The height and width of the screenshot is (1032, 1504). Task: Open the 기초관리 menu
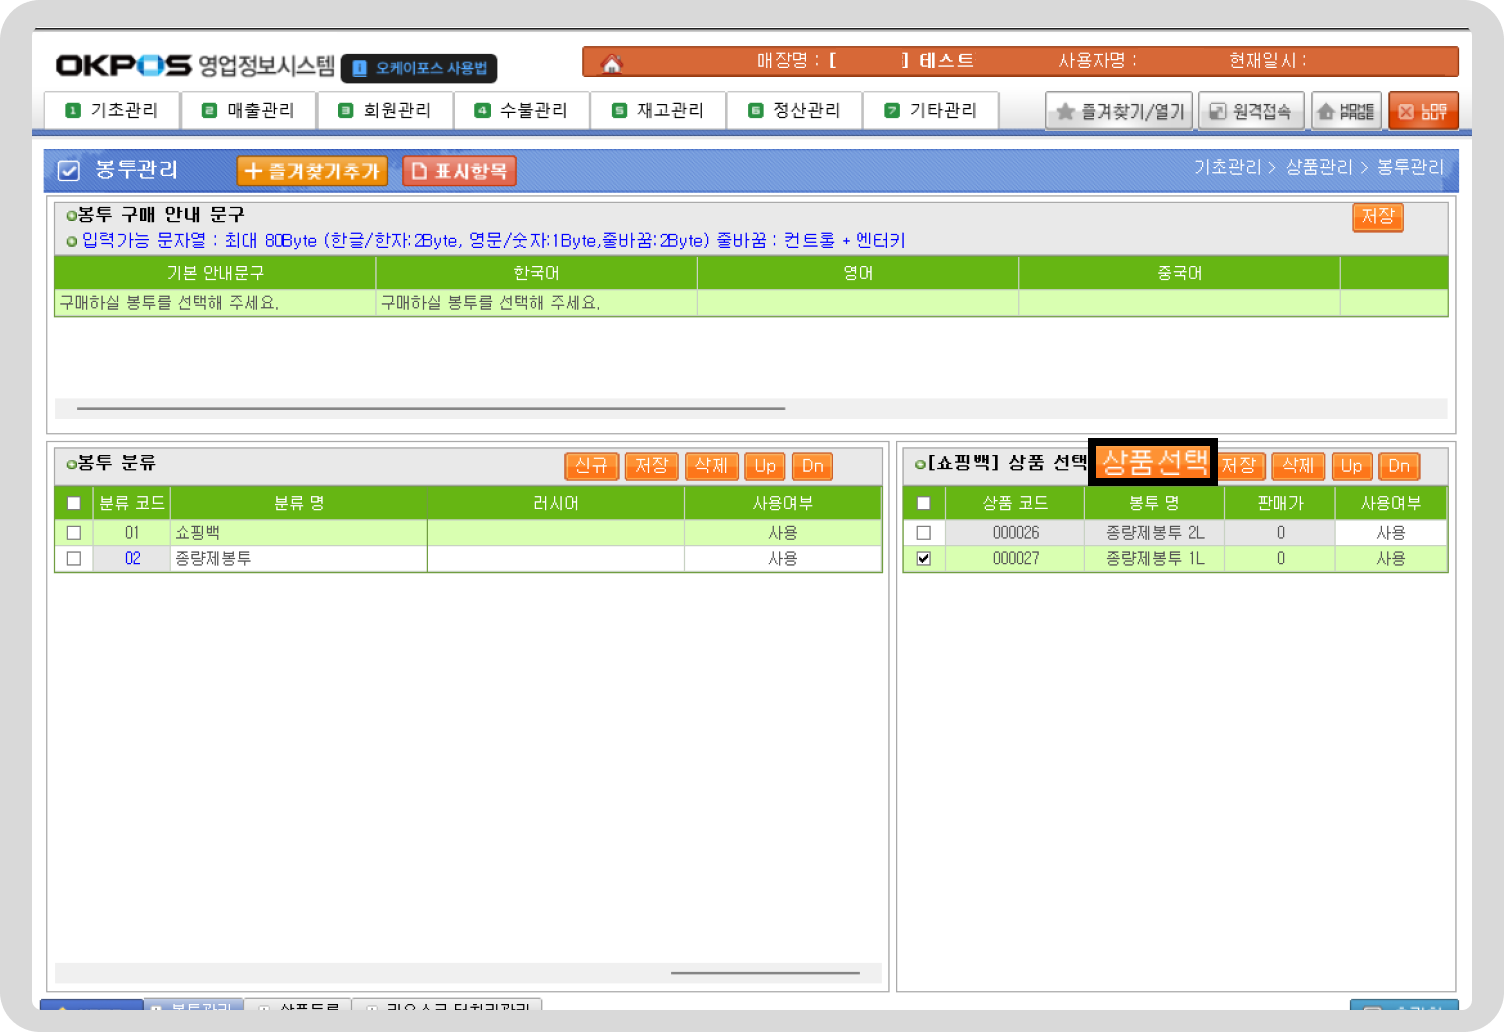tap(112, 110)
